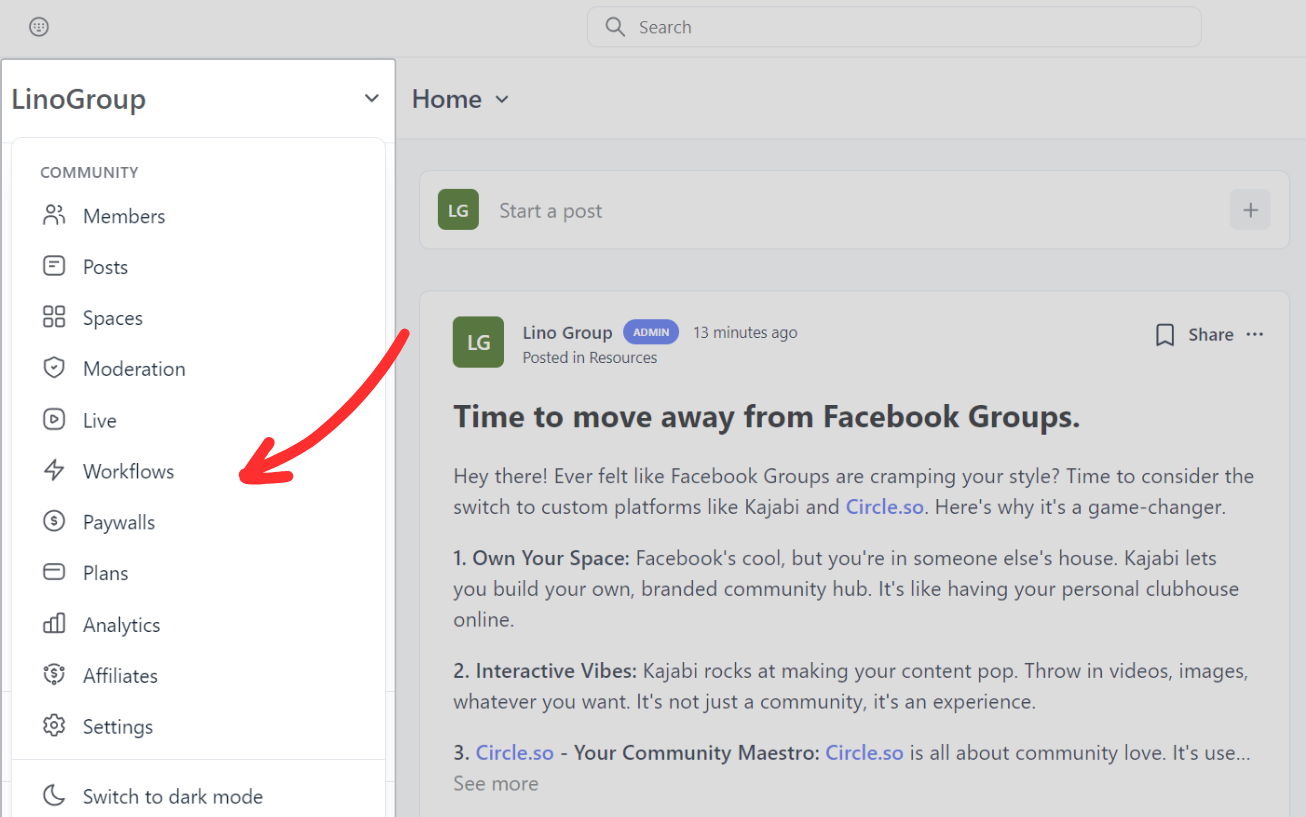This screenshot has height=817, width=1306.
Task: Click the Home heading text
Action: (447, 99)
